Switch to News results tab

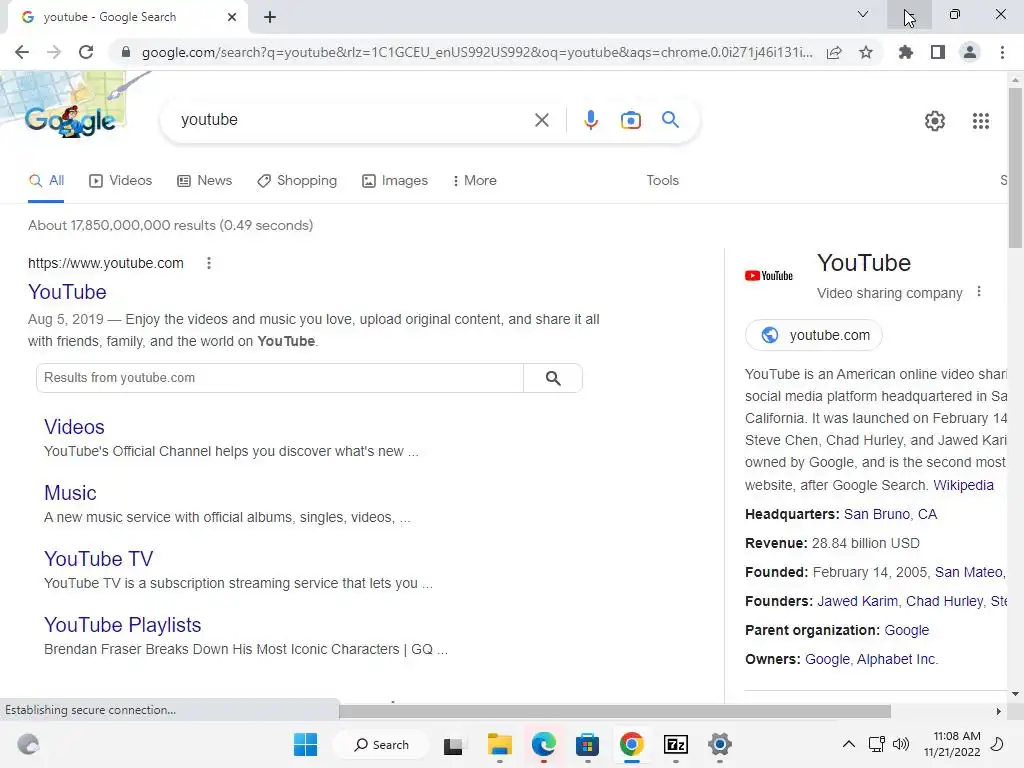(204, 181)
